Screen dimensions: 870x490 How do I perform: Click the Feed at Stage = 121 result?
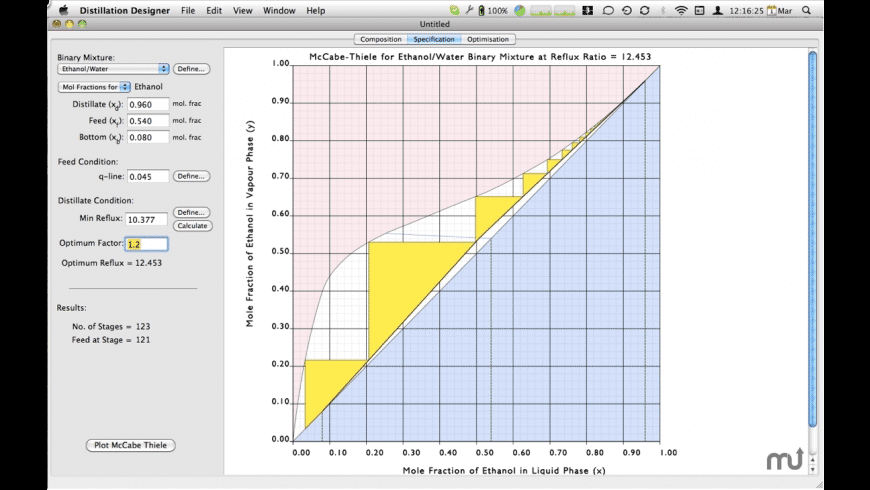(110, 340)
